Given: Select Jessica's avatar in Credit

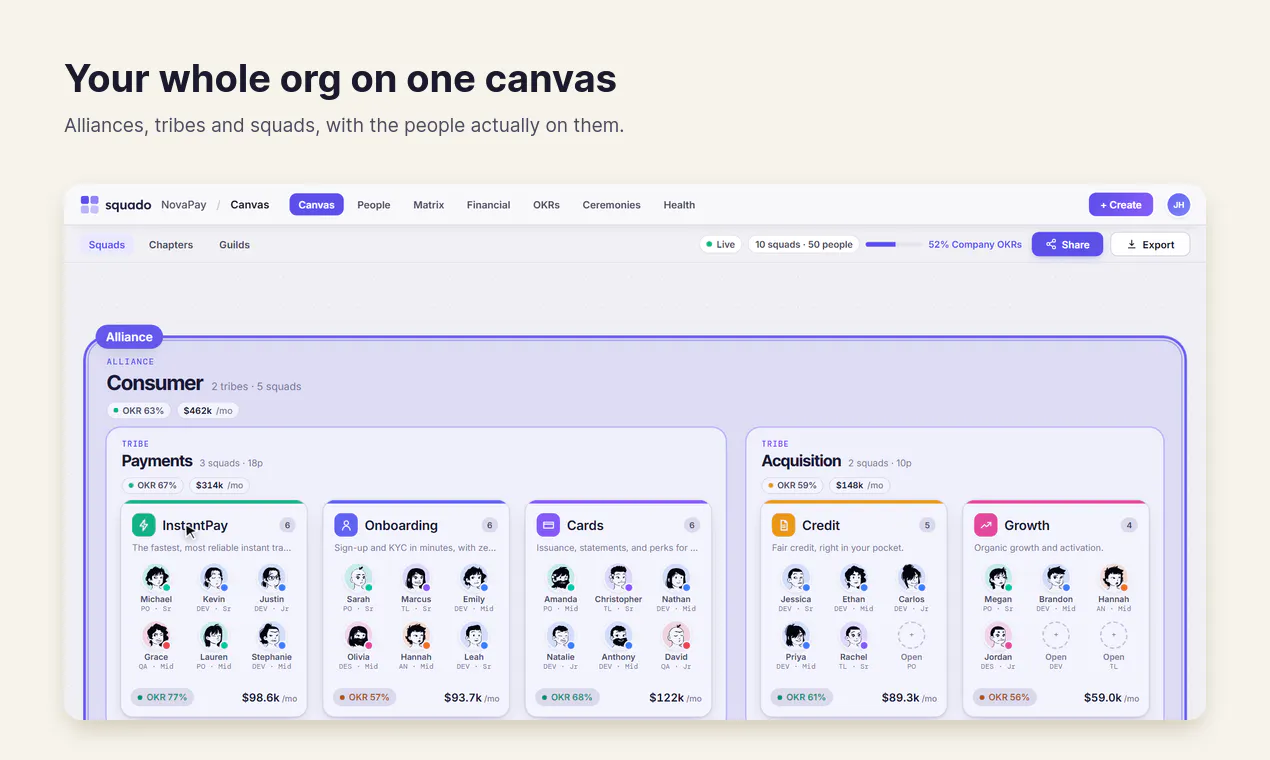Looking at the screenshot, I should tap(796, 578).
